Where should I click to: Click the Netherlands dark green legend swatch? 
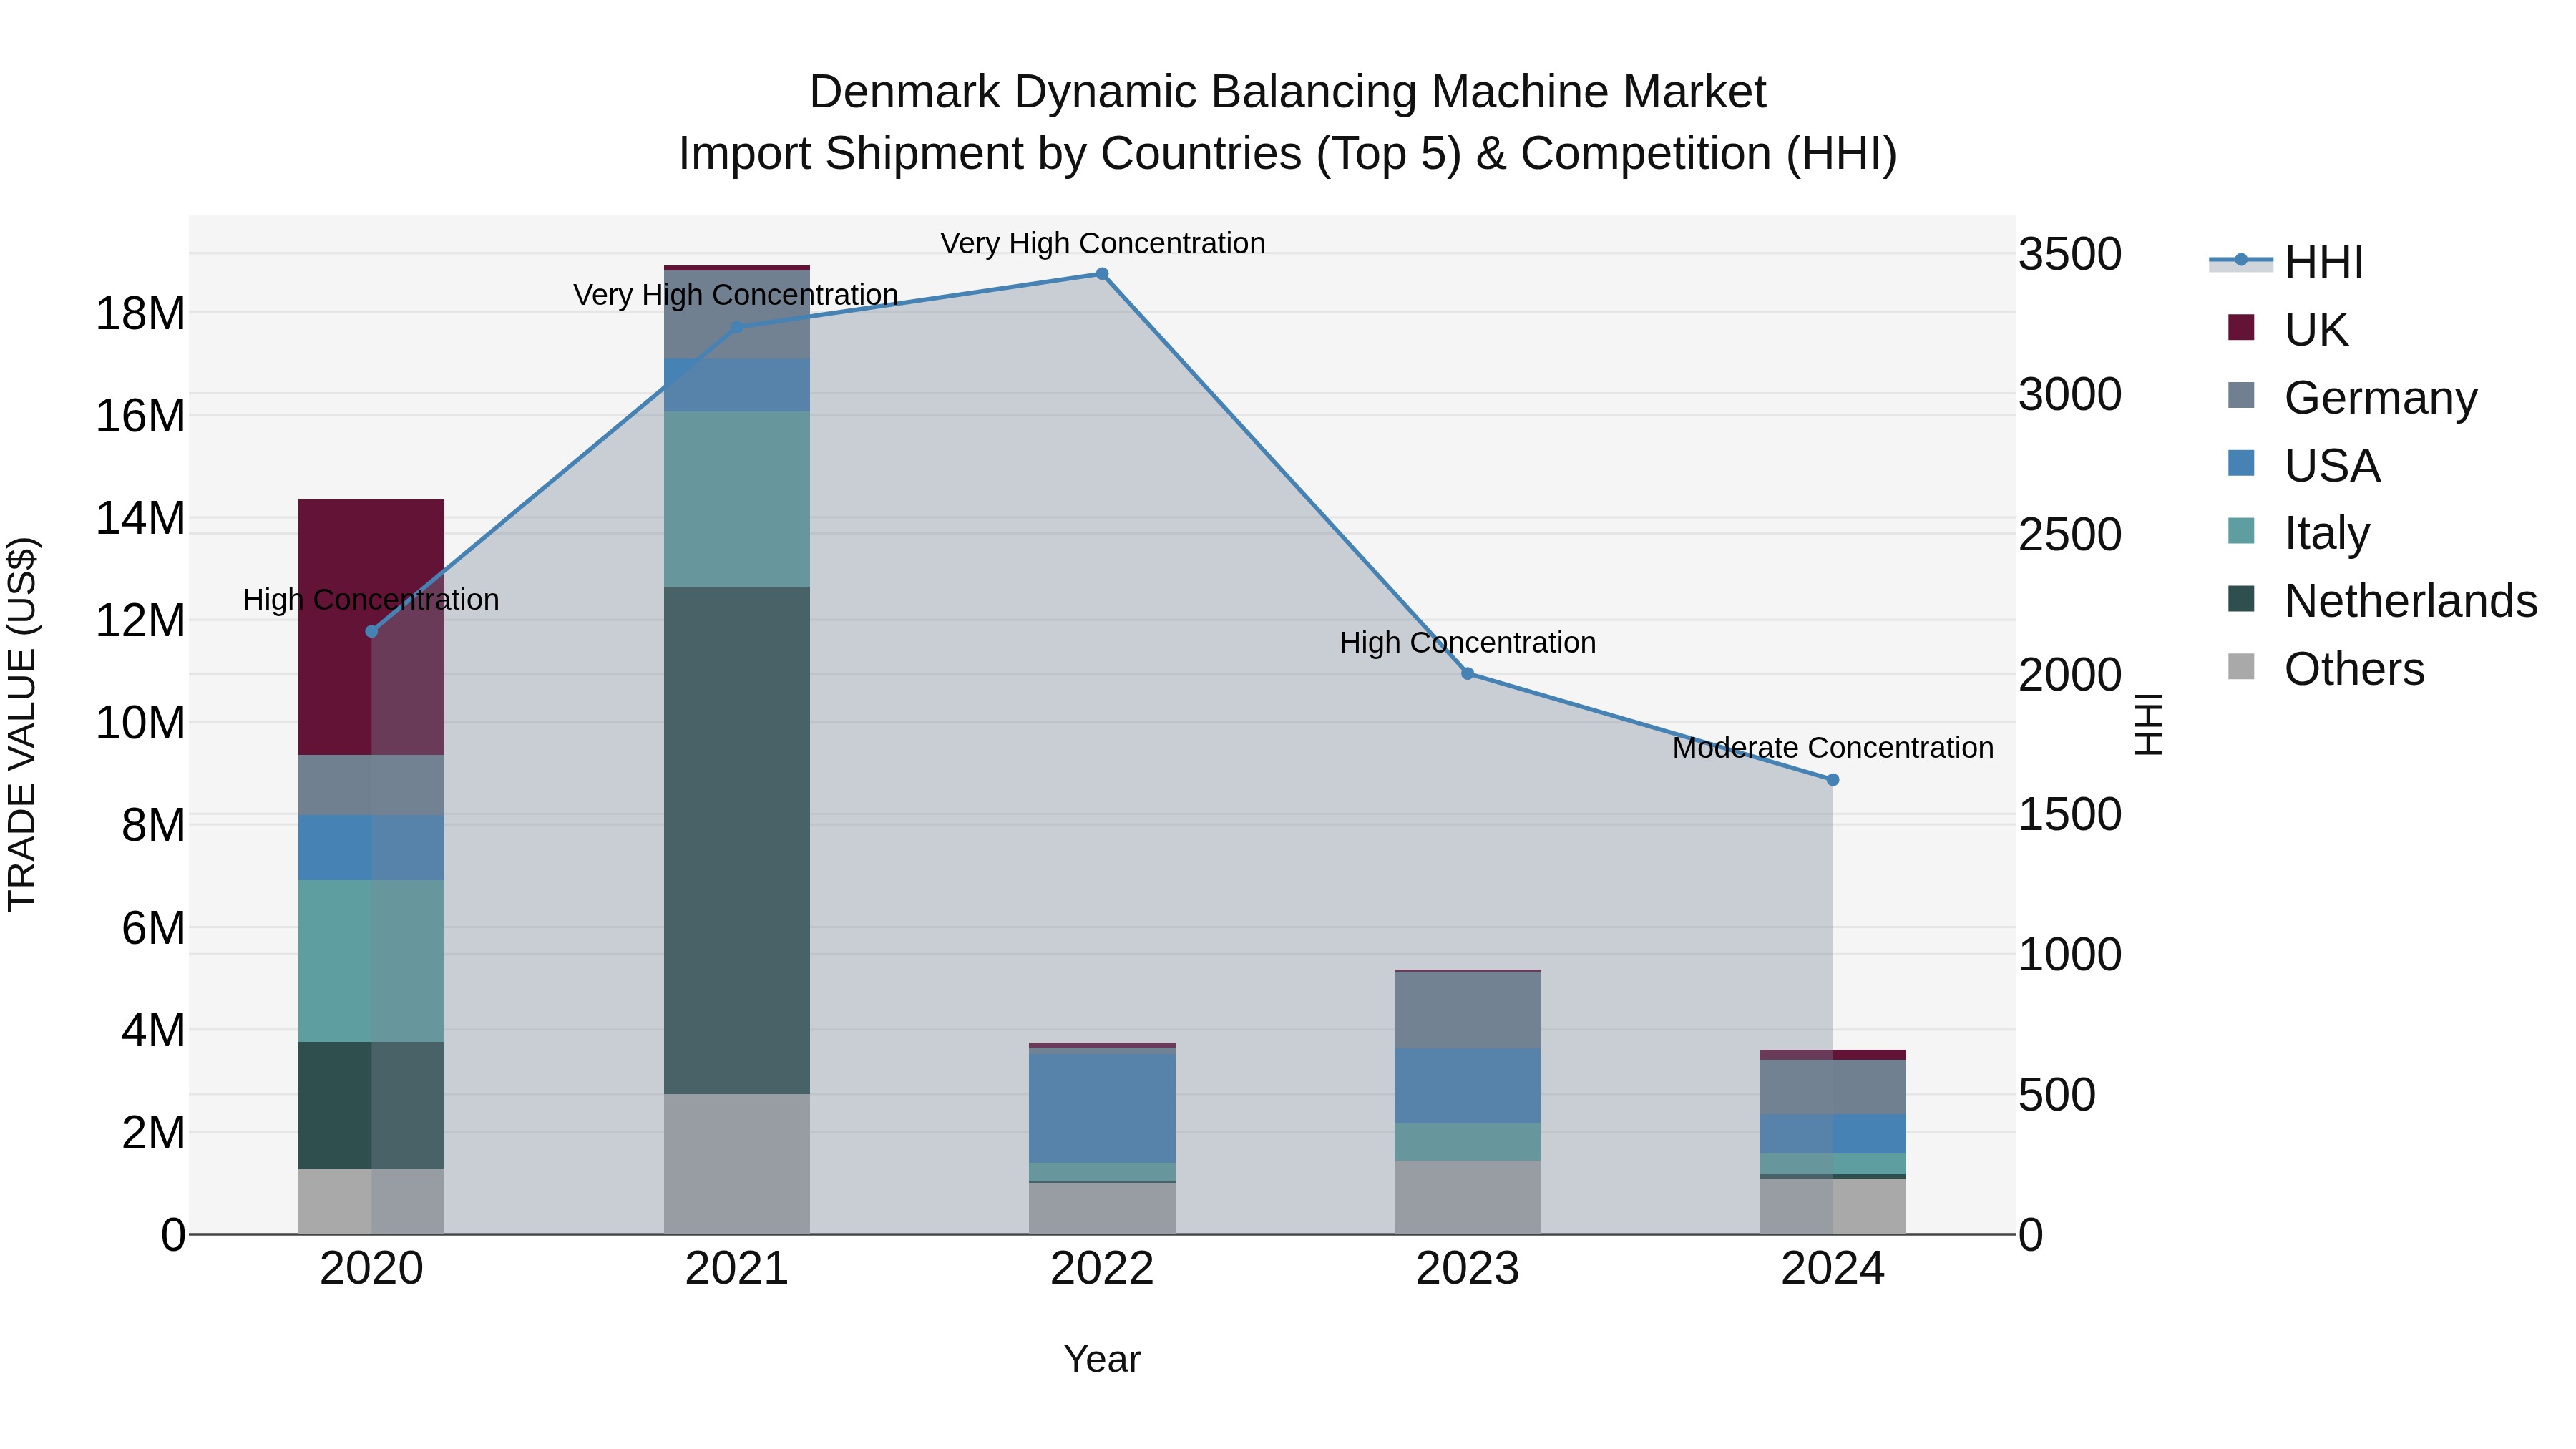pos(2241,599)
